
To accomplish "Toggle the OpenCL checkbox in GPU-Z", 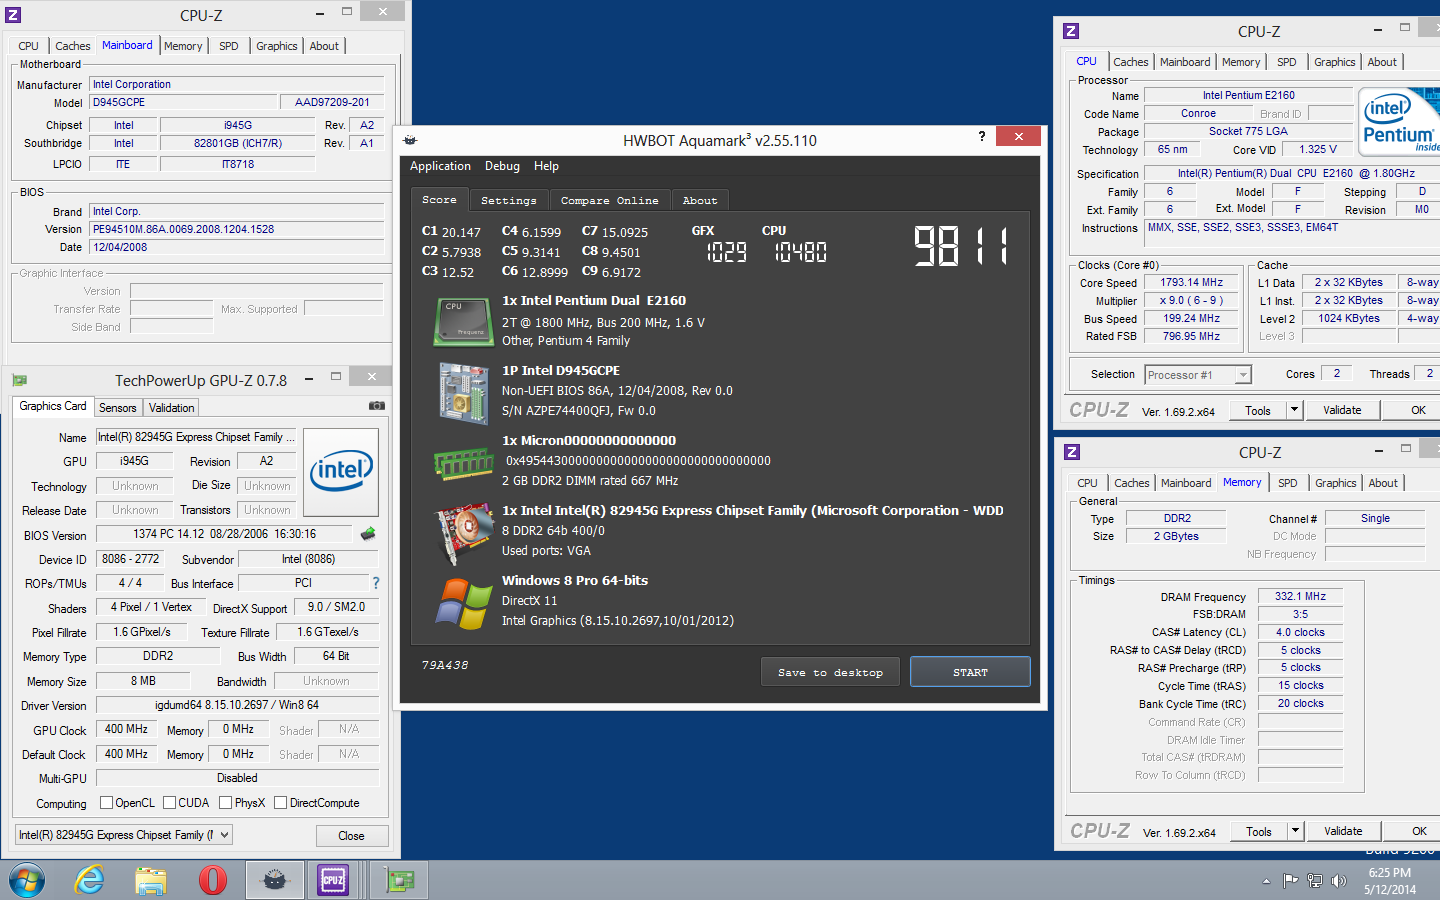I will click(106, 802).
